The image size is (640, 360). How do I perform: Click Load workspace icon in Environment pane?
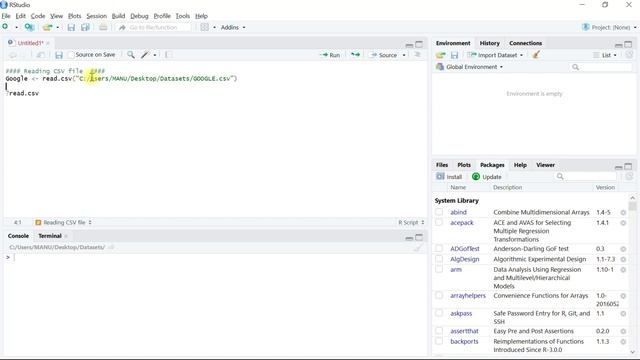click(440, 55)
